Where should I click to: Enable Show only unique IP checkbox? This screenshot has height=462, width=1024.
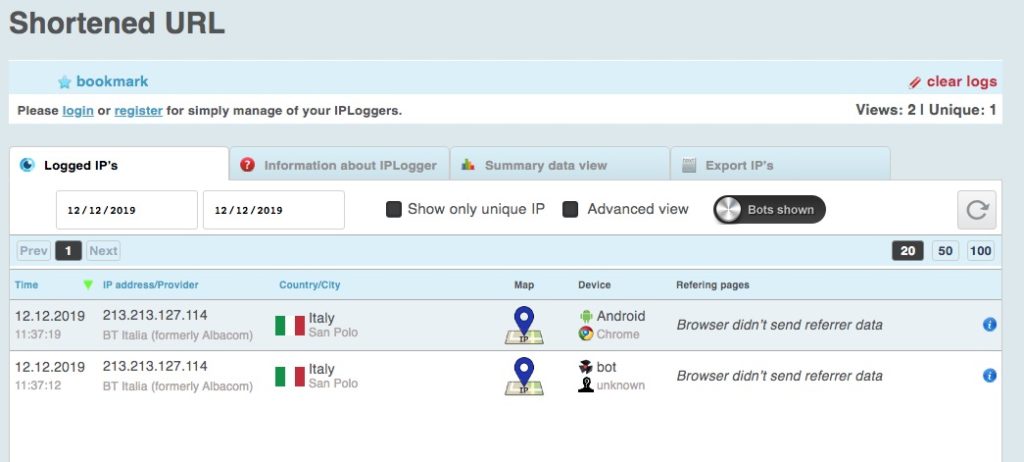(394, 210)
